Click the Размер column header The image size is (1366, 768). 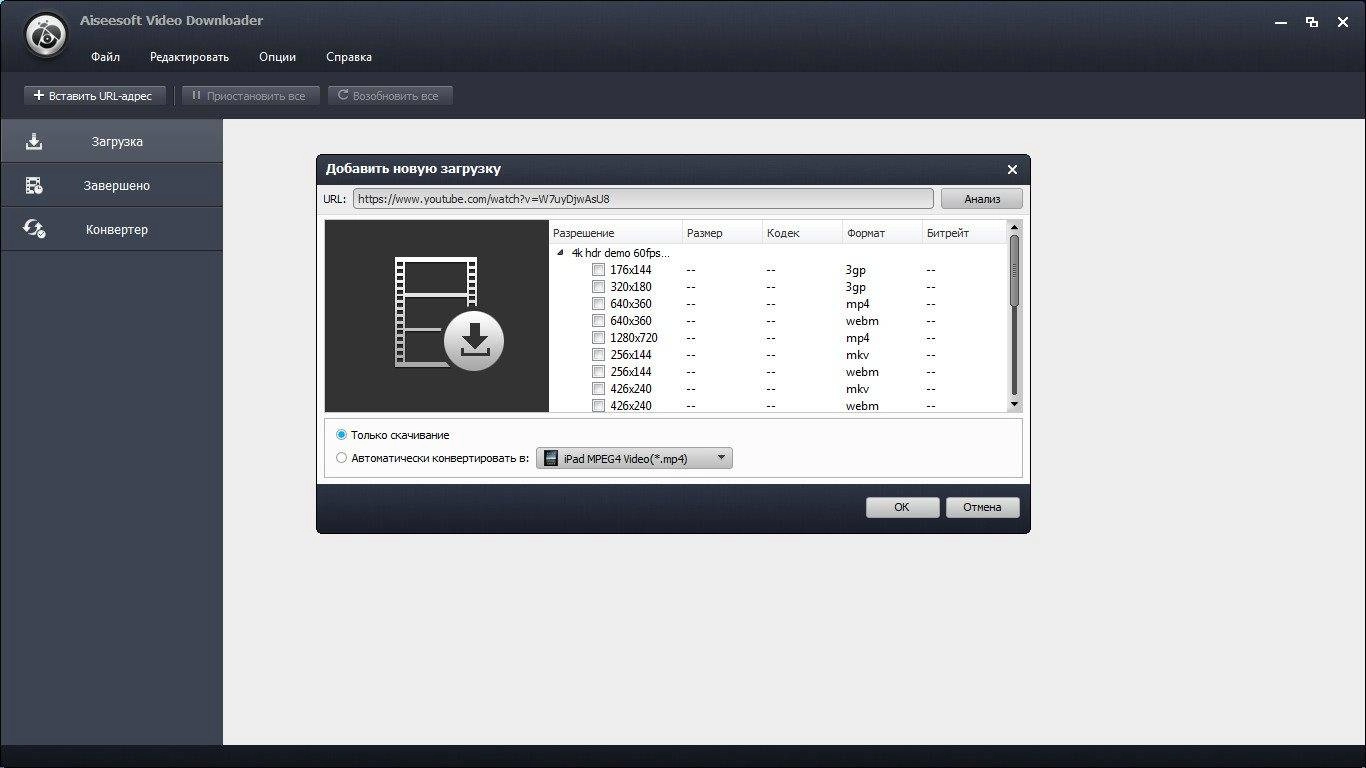coord(722,233)
